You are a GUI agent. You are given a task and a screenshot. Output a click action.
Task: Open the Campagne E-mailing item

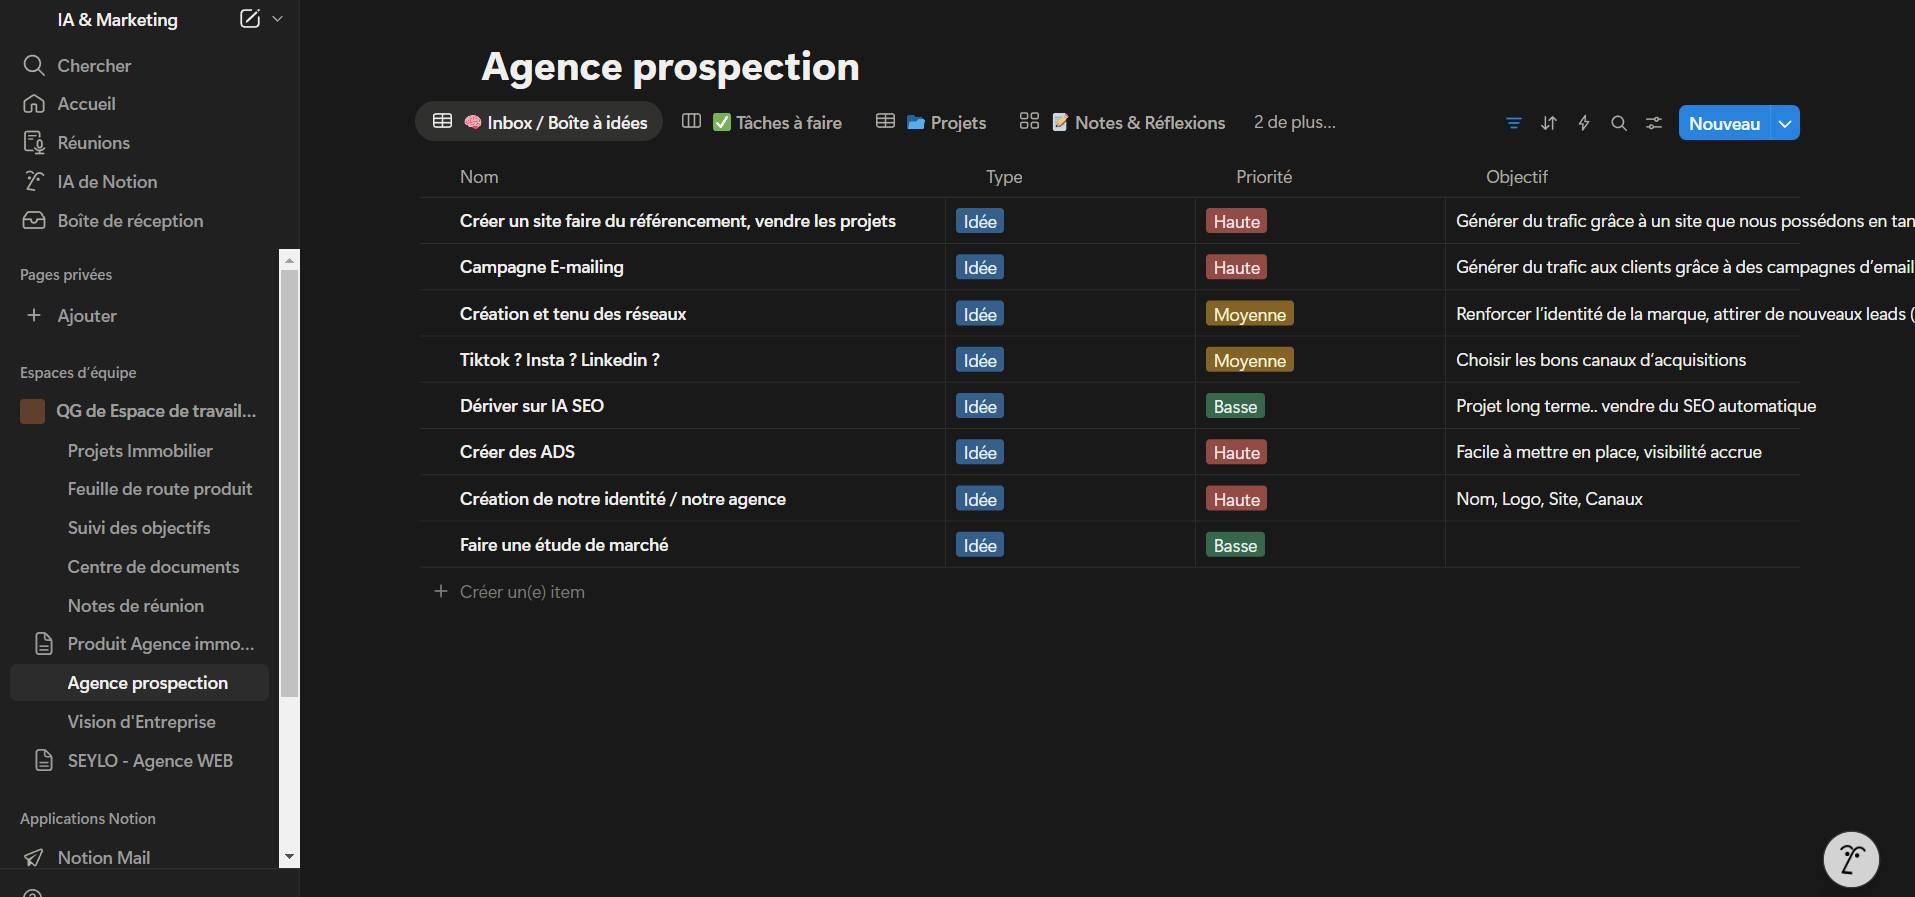pos(541,267)
